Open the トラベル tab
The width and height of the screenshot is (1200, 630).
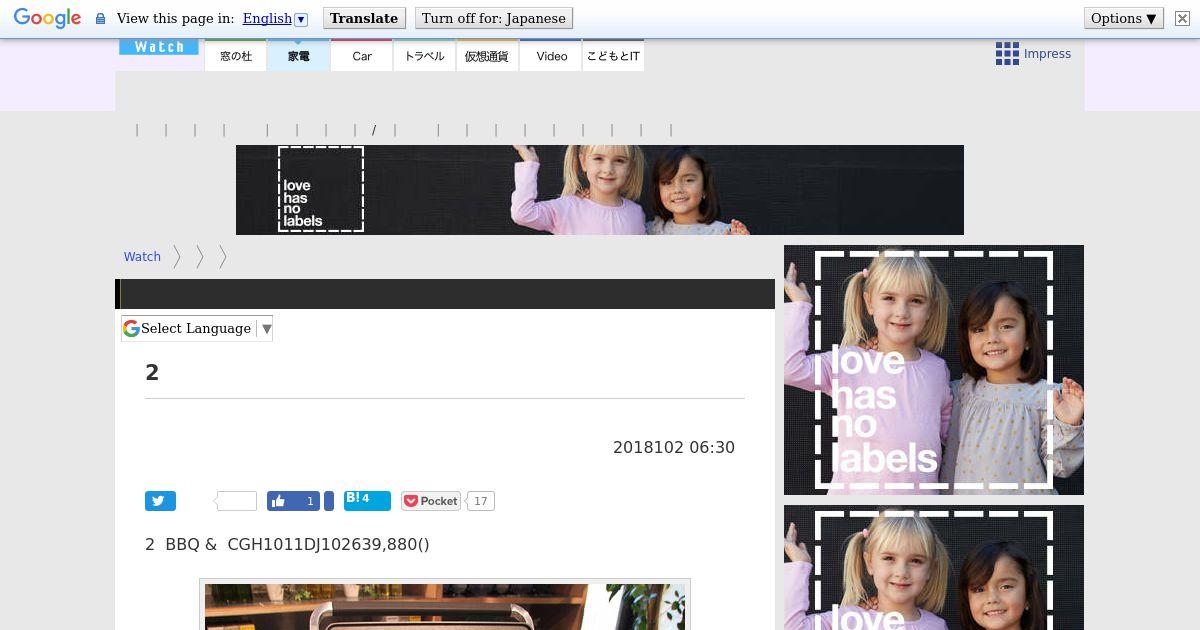(424, 56)
